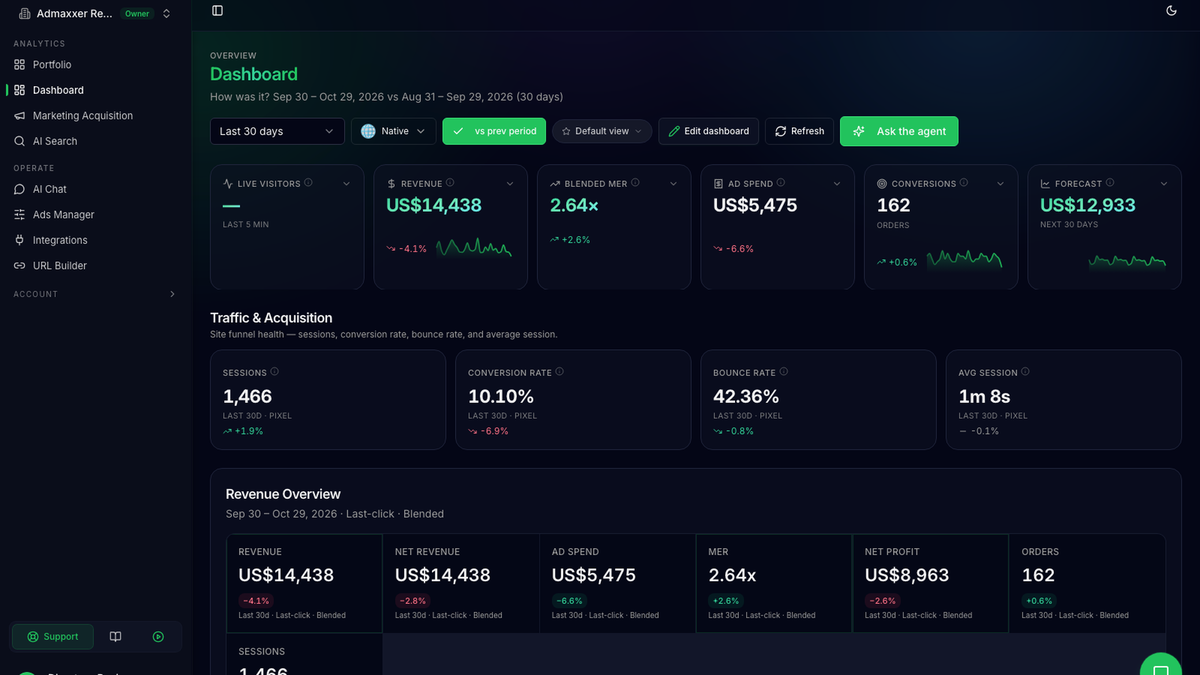Image resolution: width=1200 pixels, height=675 pixels.
Task: Click the pulse icon on Live Visitors
Action: click(228, 184)
